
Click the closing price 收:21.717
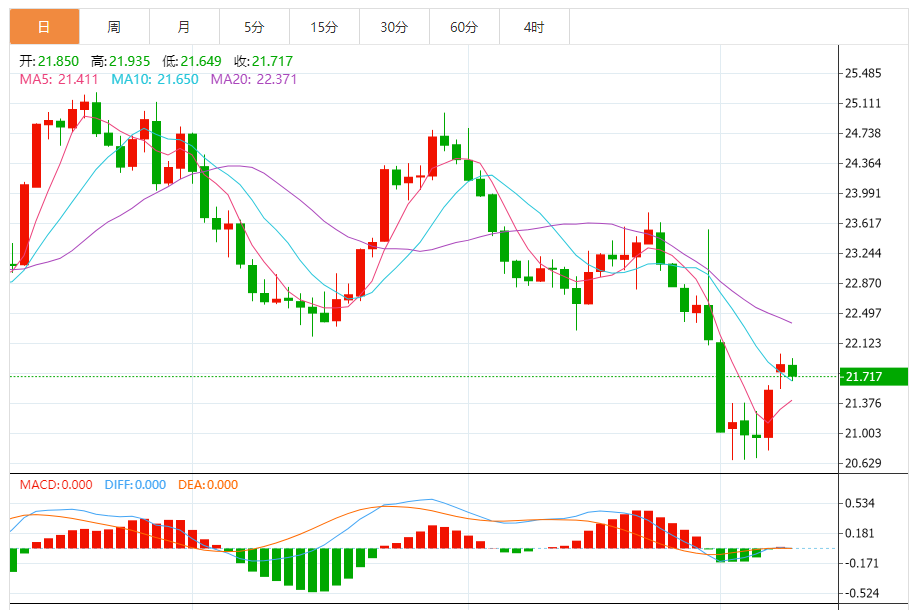263,61
